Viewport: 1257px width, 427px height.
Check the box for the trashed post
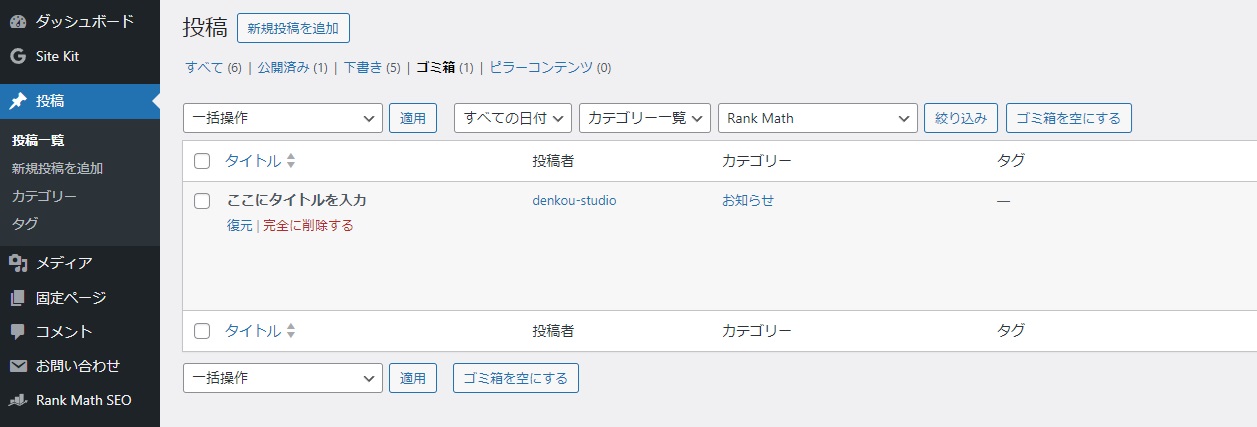click(x=202, y=201)
